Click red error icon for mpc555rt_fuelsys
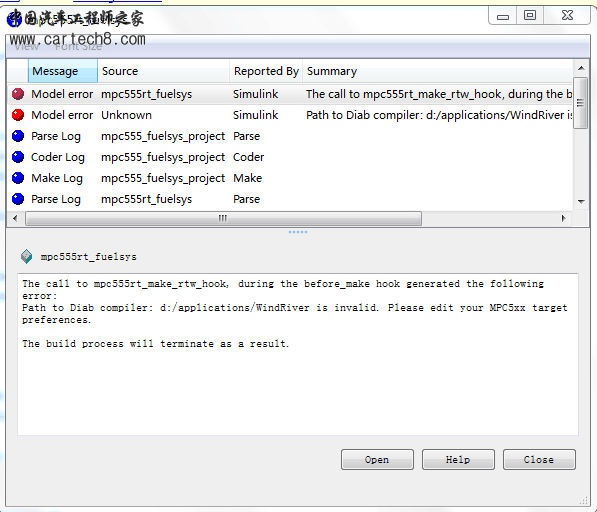This screenshot has width=597, height=512. [x=18, y=94]
